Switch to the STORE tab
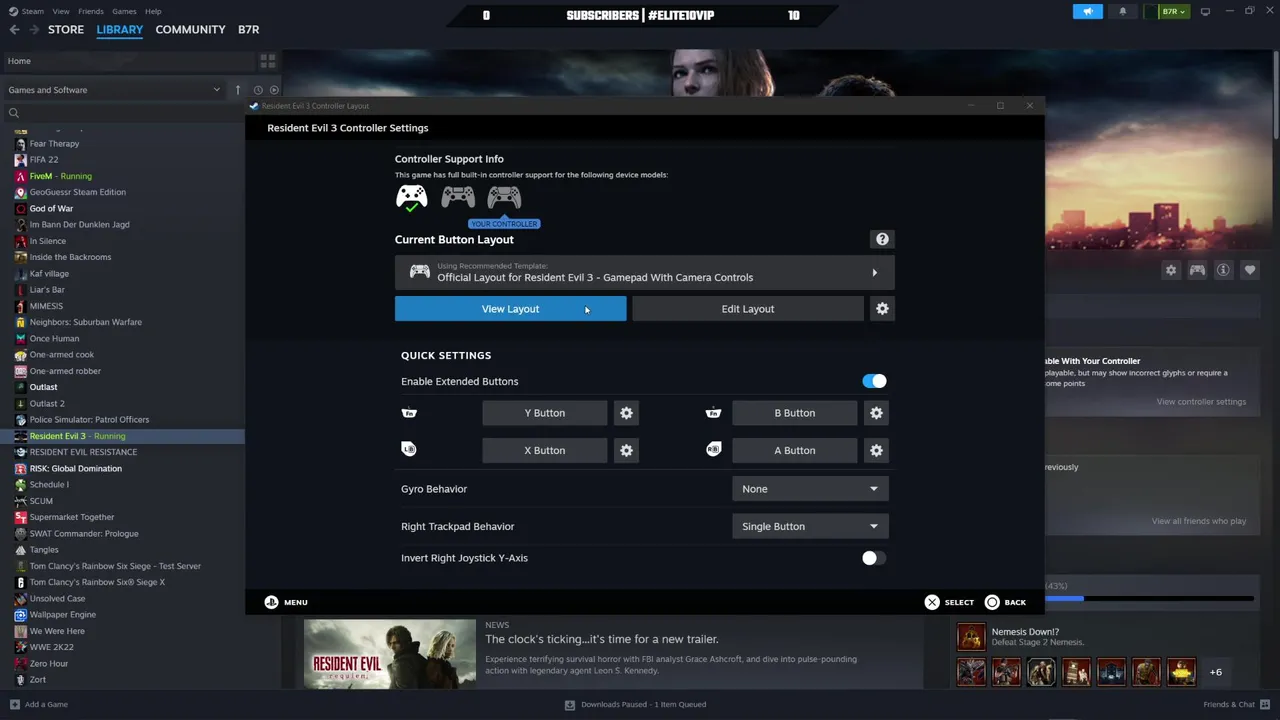 point(66,29)
